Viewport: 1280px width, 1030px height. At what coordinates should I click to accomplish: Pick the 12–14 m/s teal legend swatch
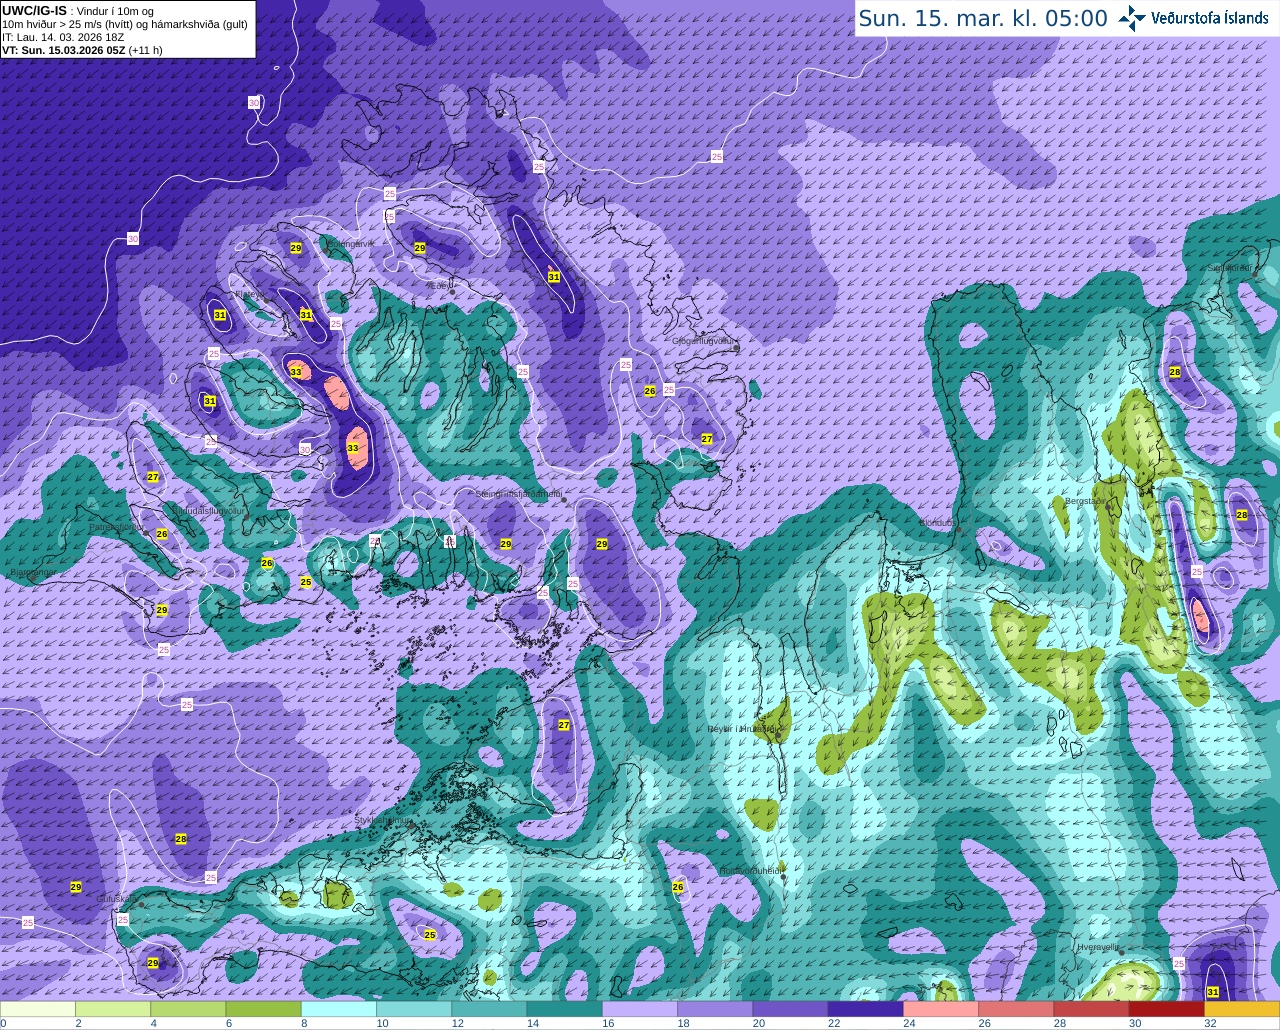(489, 1009)
